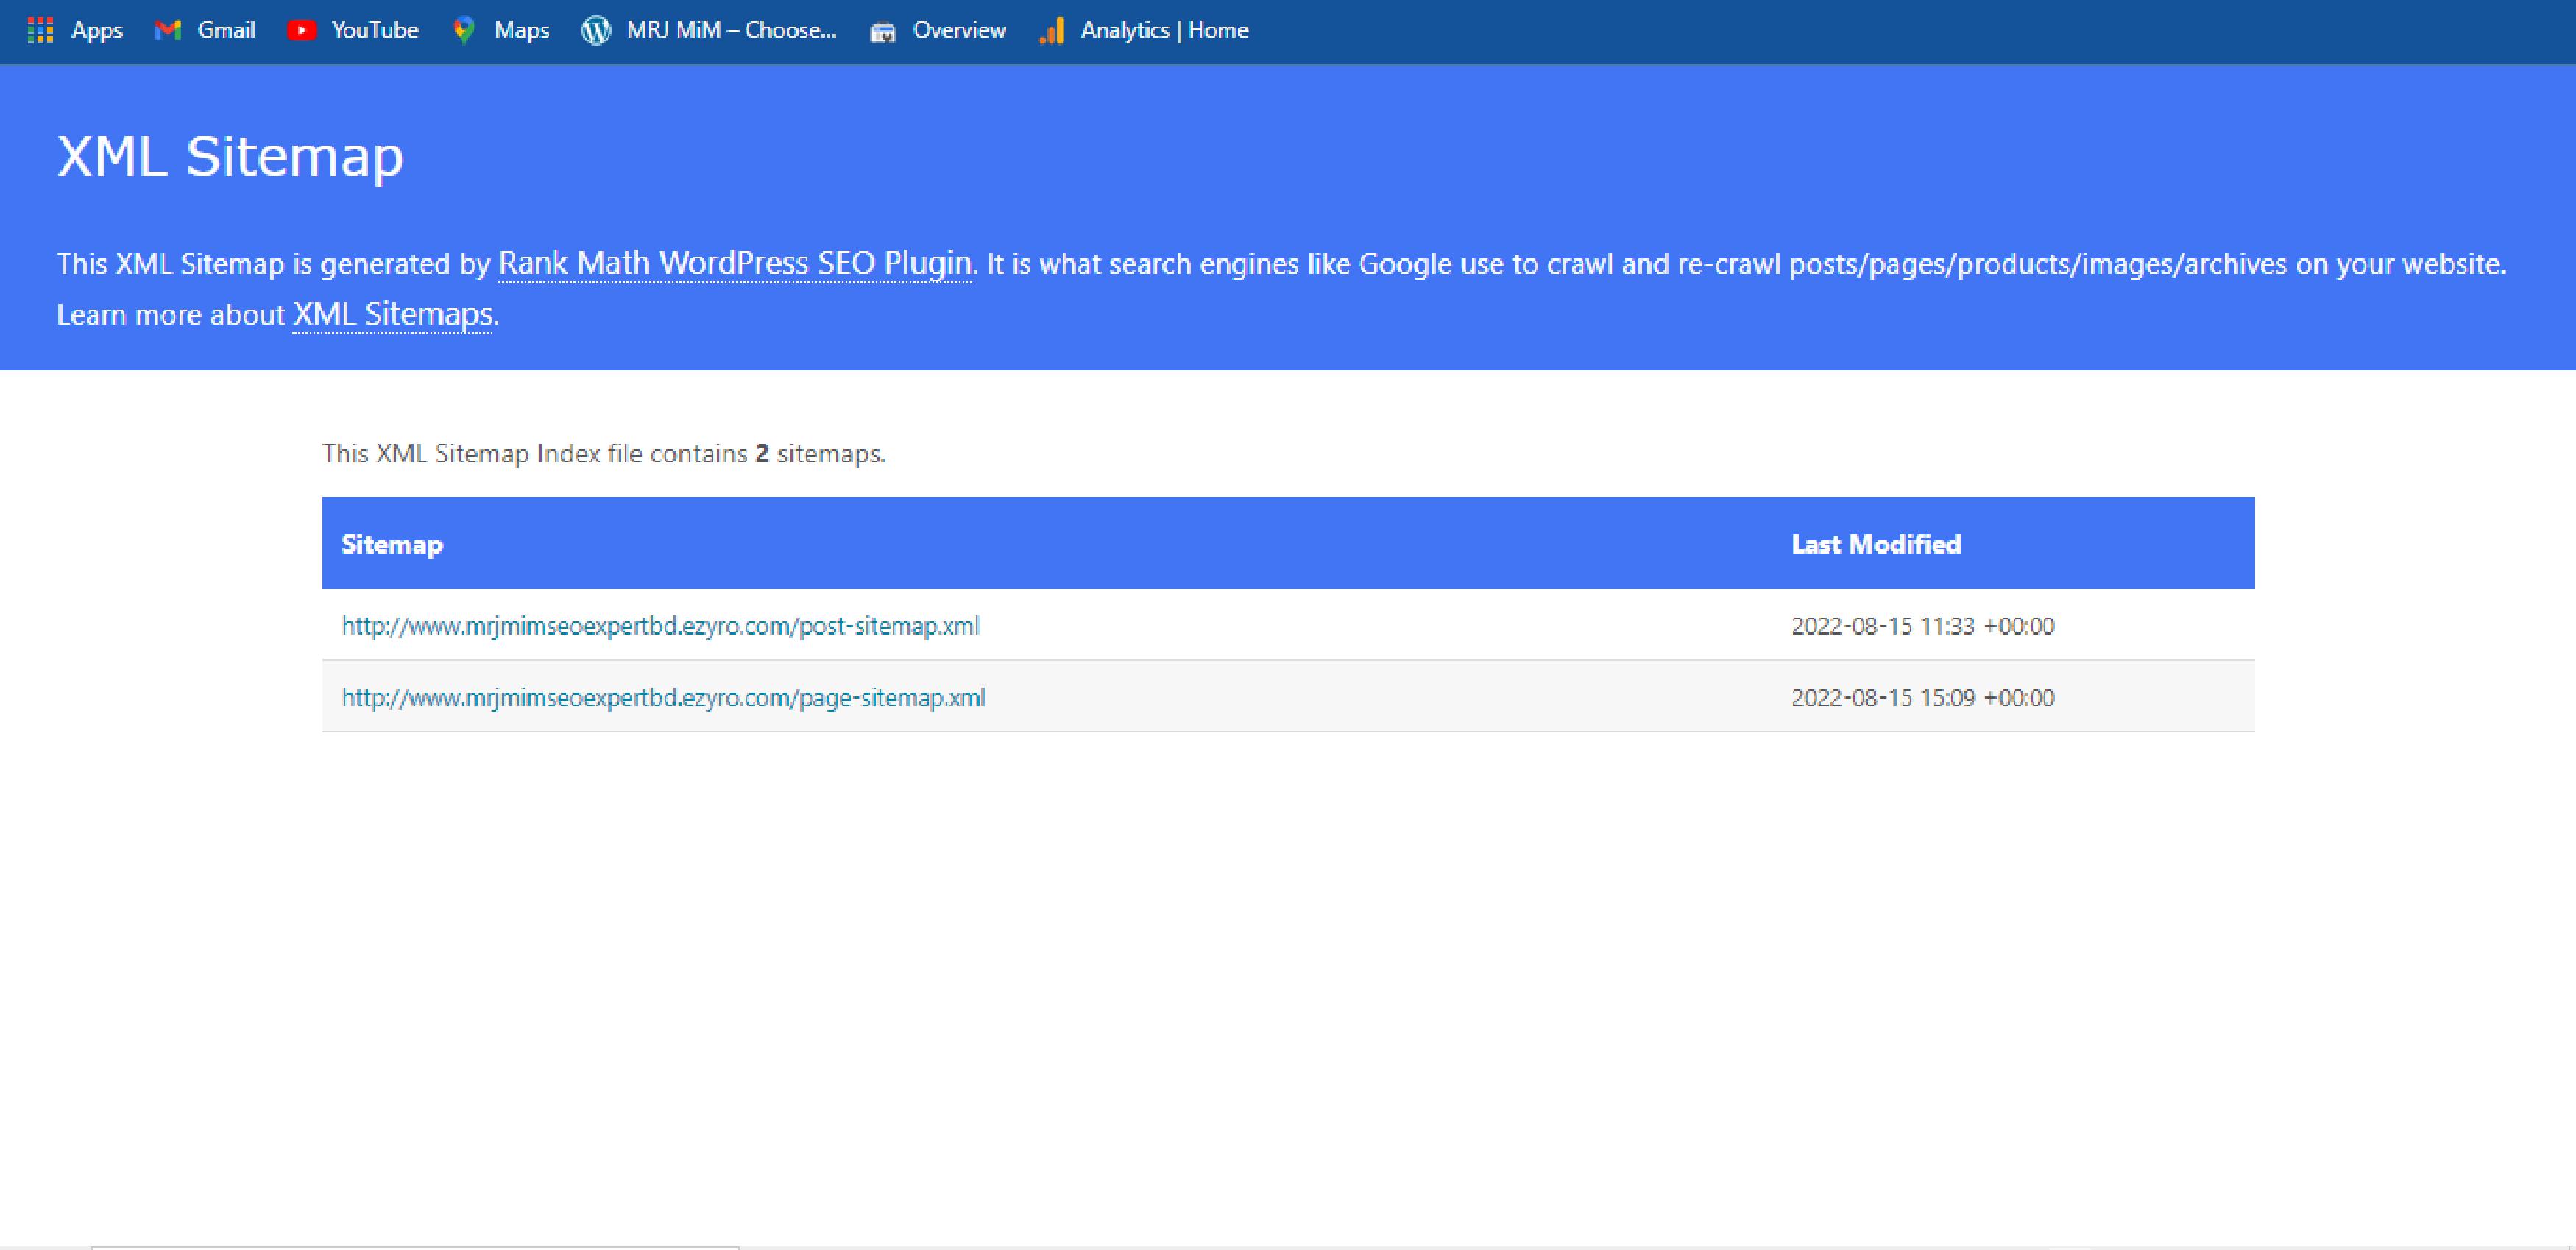
Task: Click the Analytics bar-chart icon
Action: pyautogui.click(x=1051, y=32)
